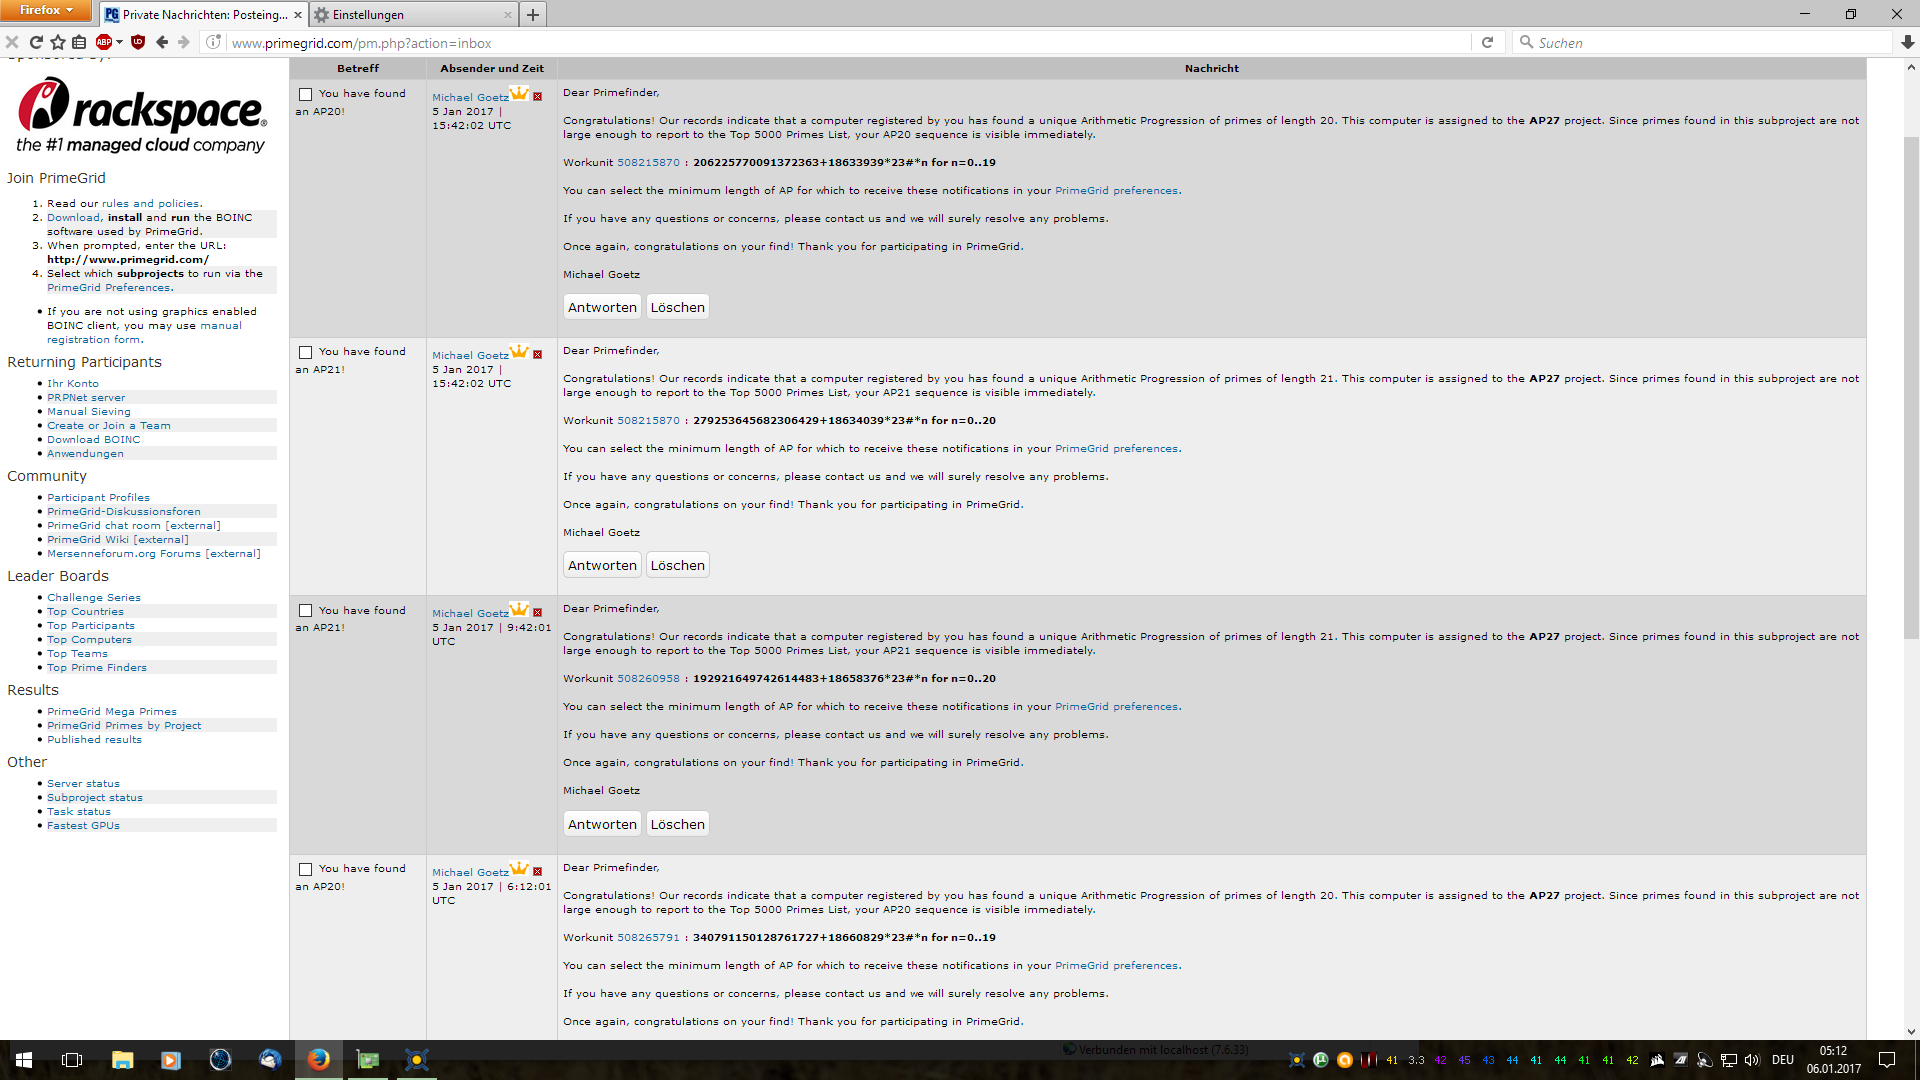
Task: Click the uBlock Origin shield icon
Action: pyautogui.click(x=138, y=42)
